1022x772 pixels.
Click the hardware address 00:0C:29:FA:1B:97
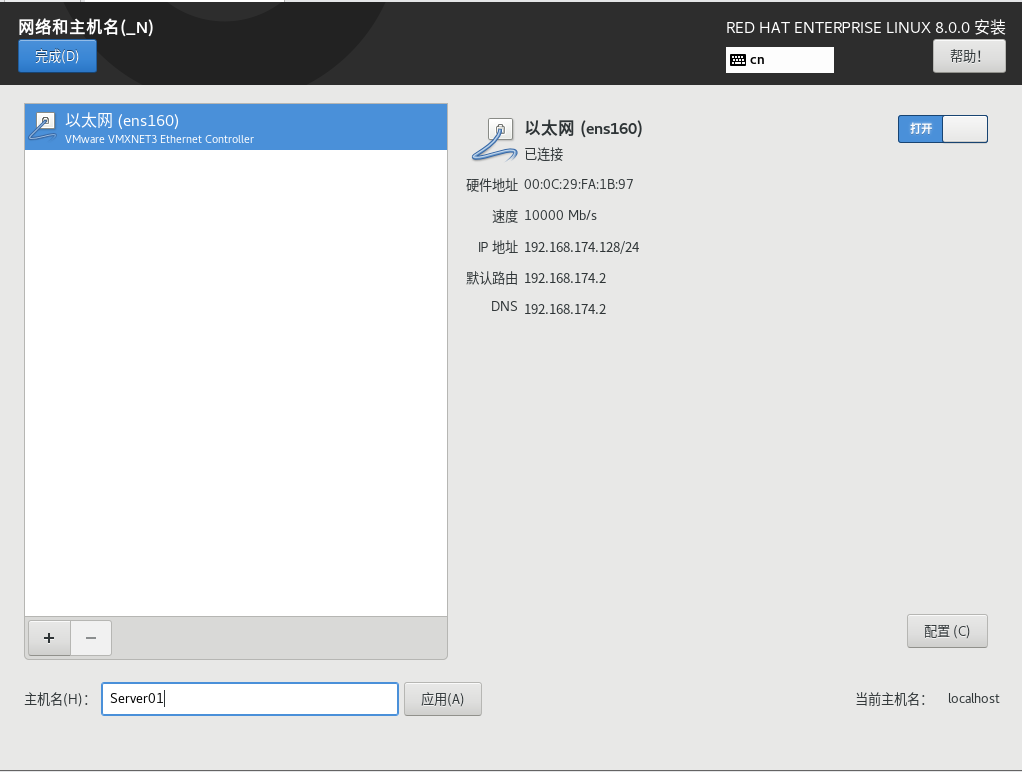pos(579,185)
